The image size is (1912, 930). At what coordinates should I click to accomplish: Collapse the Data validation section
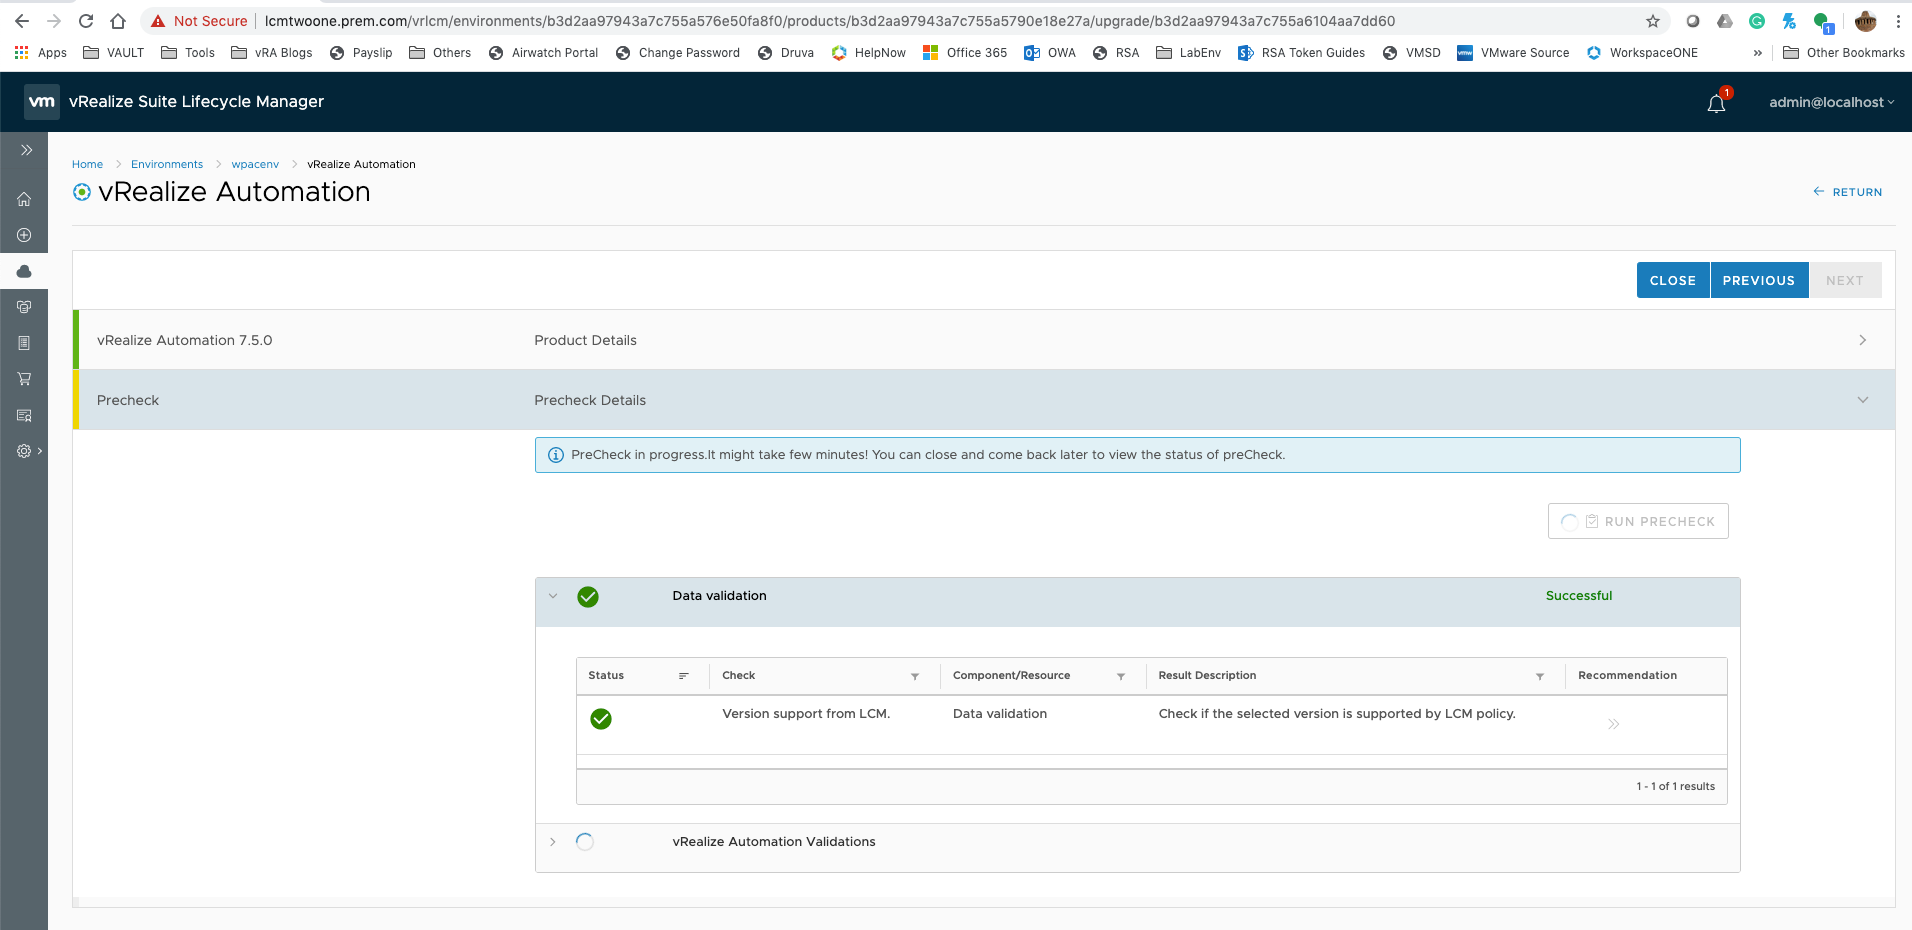(x=553, y=596)
